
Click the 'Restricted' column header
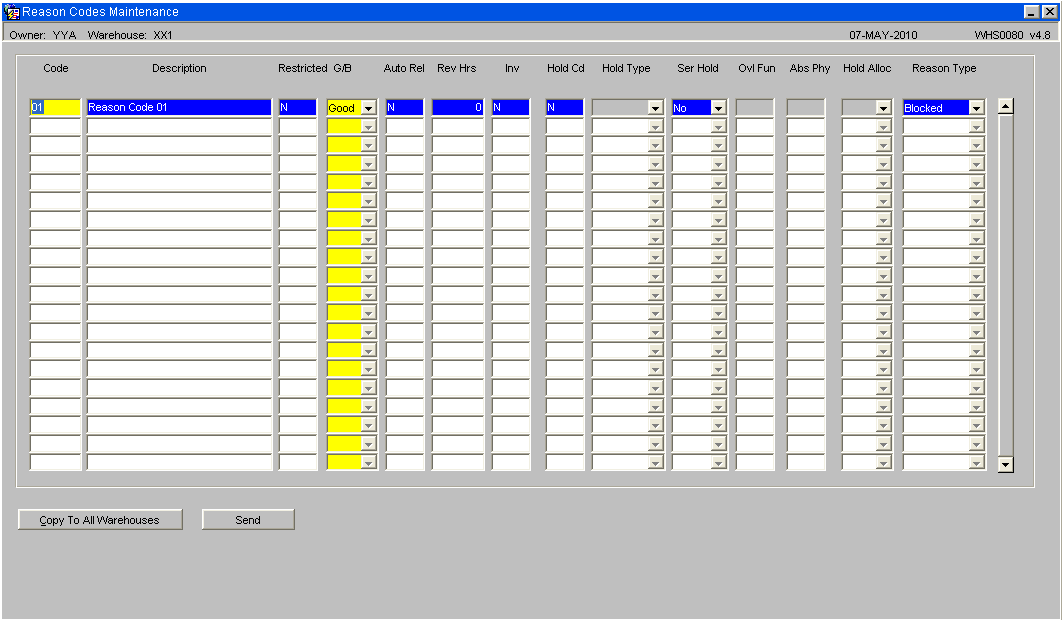pos(303,68)
